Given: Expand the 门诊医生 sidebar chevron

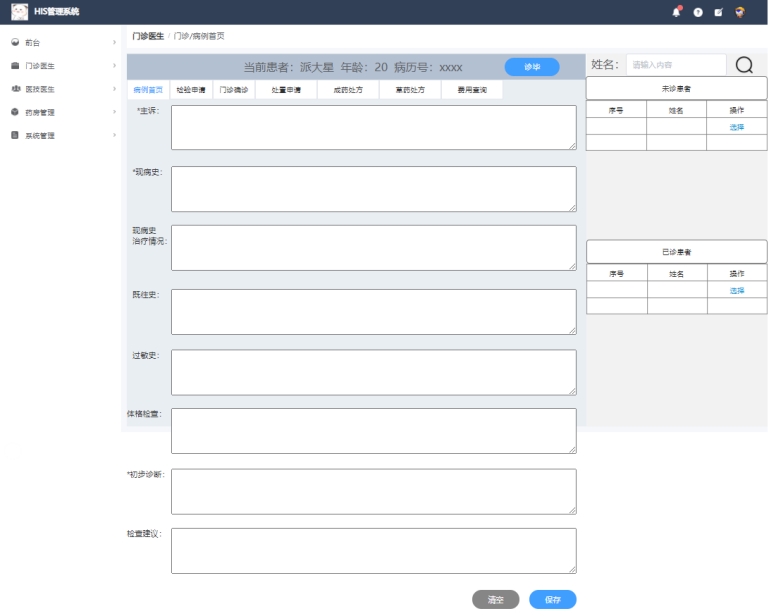Looking at the screenshot, I should (x=114, y=66).
